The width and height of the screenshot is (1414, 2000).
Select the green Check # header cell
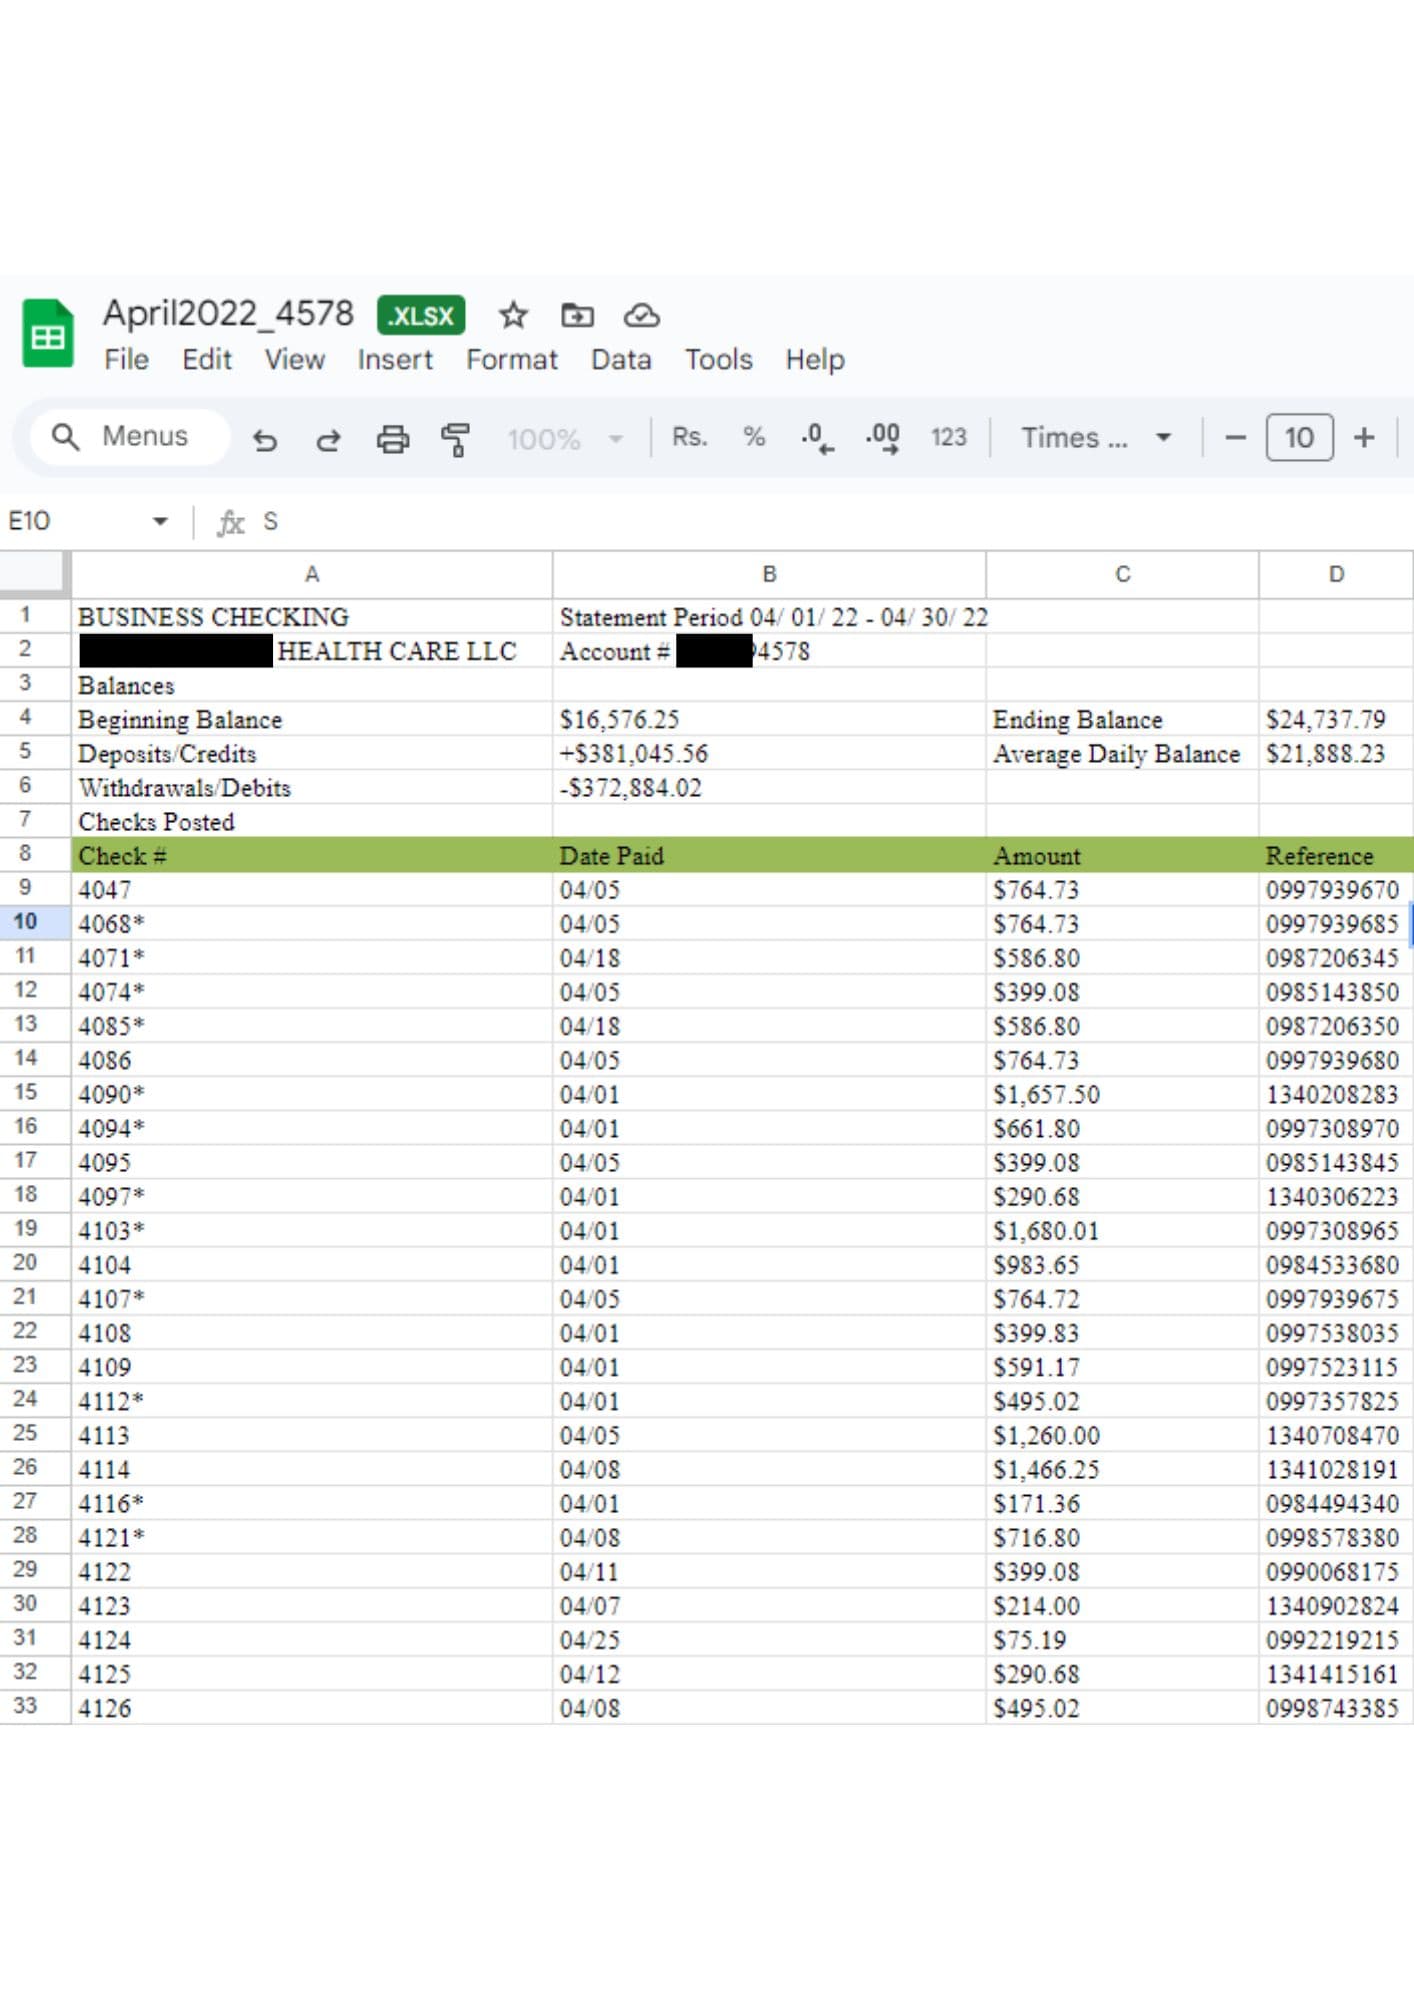click(x=311, y=856)
